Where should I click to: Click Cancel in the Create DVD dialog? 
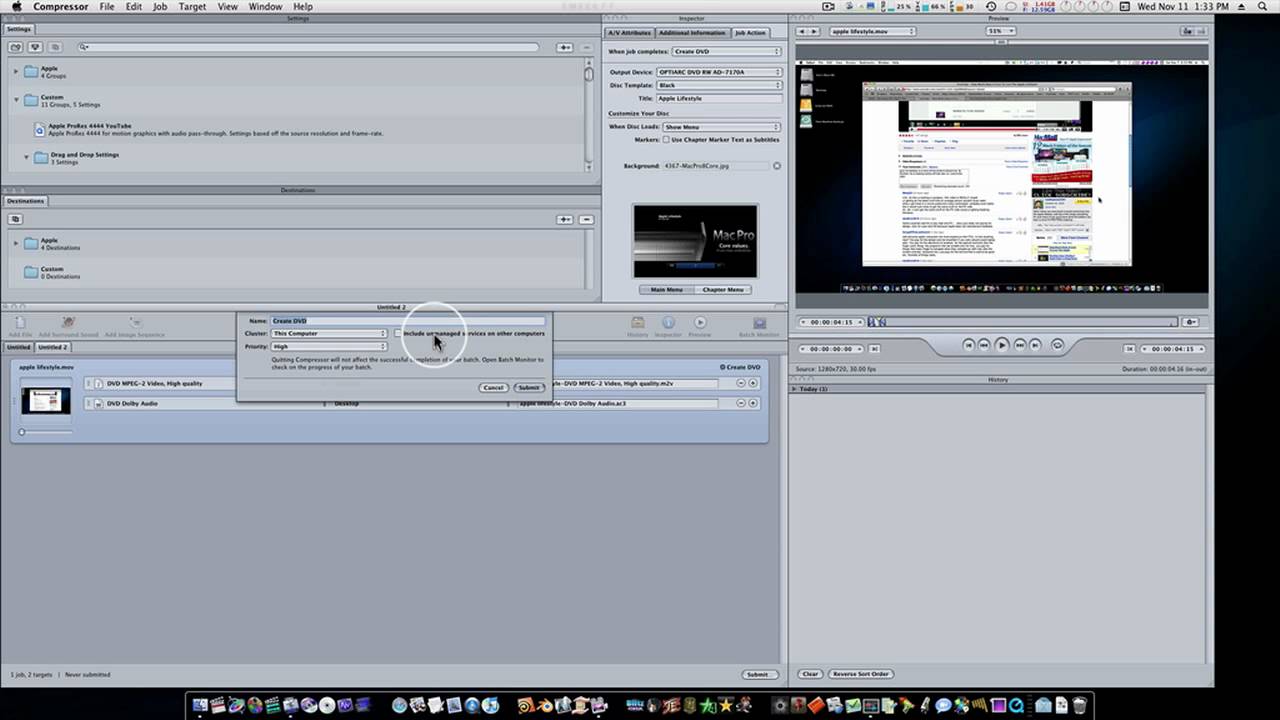click(493, 387)
